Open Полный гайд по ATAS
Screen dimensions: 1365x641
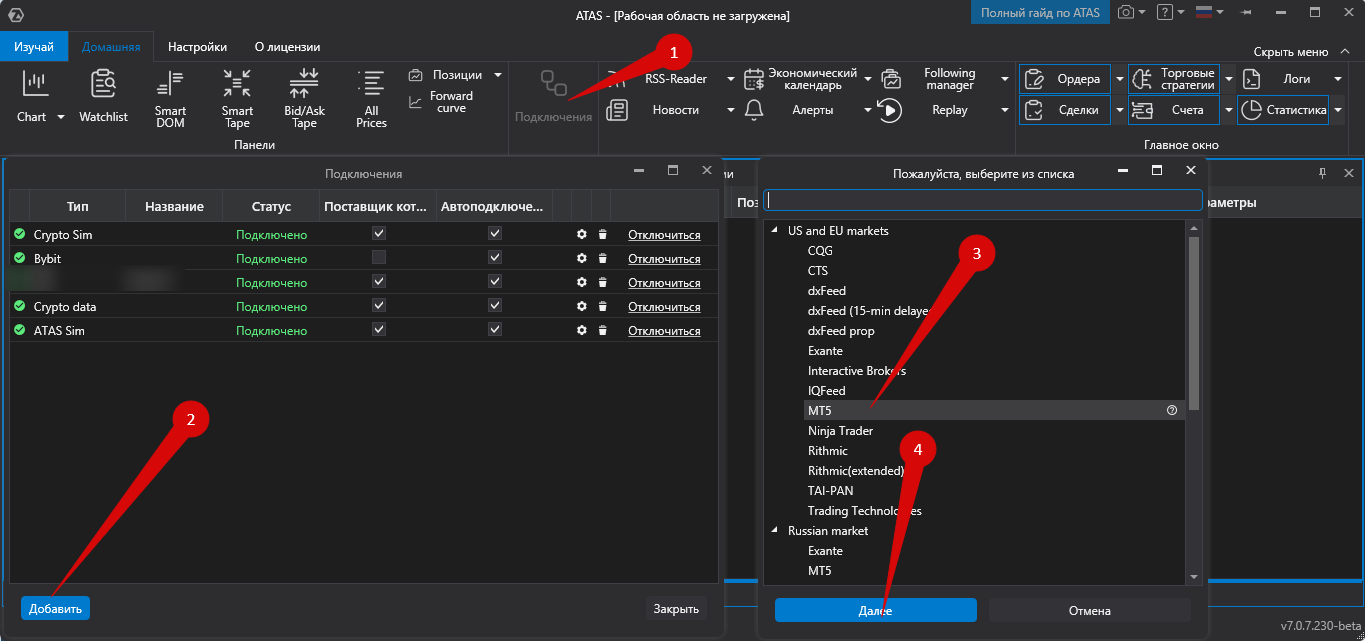point(1040,13)
